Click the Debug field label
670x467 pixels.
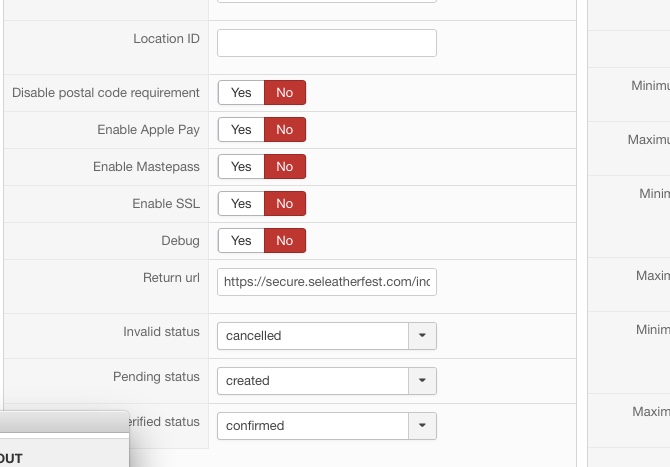180,241
